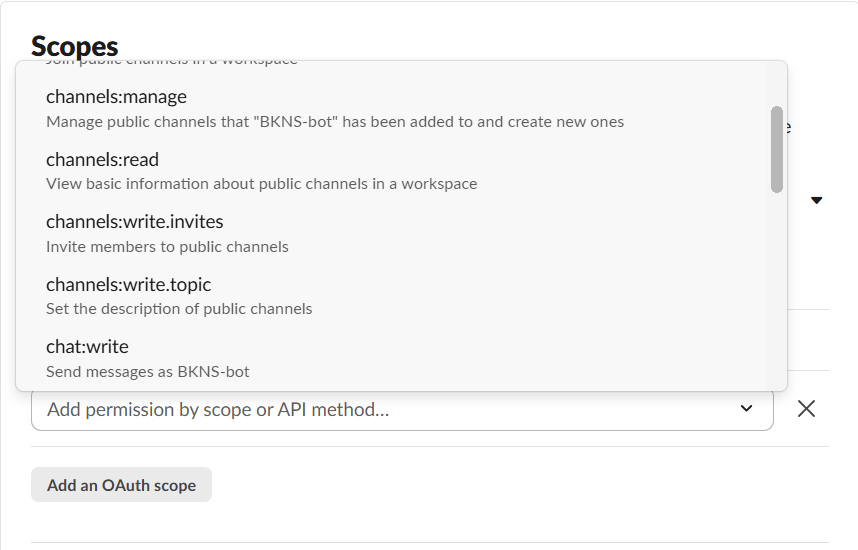Click 'View basic information about public channels' text
Viewport: 858px width, 550px height.
(x=262, y=184)
